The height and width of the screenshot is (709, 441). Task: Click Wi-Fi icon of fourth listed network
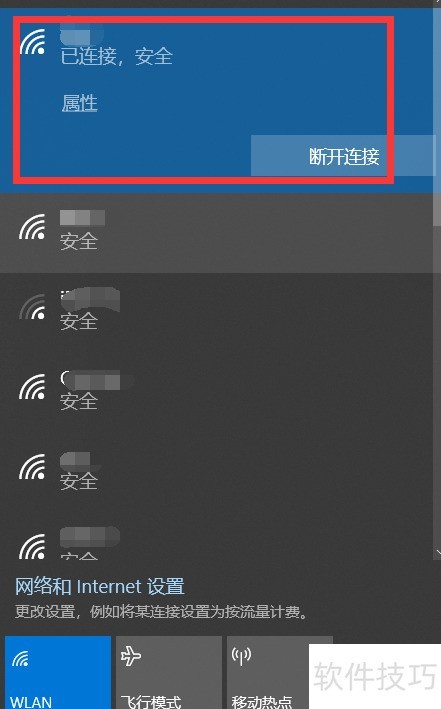[32, 387]
